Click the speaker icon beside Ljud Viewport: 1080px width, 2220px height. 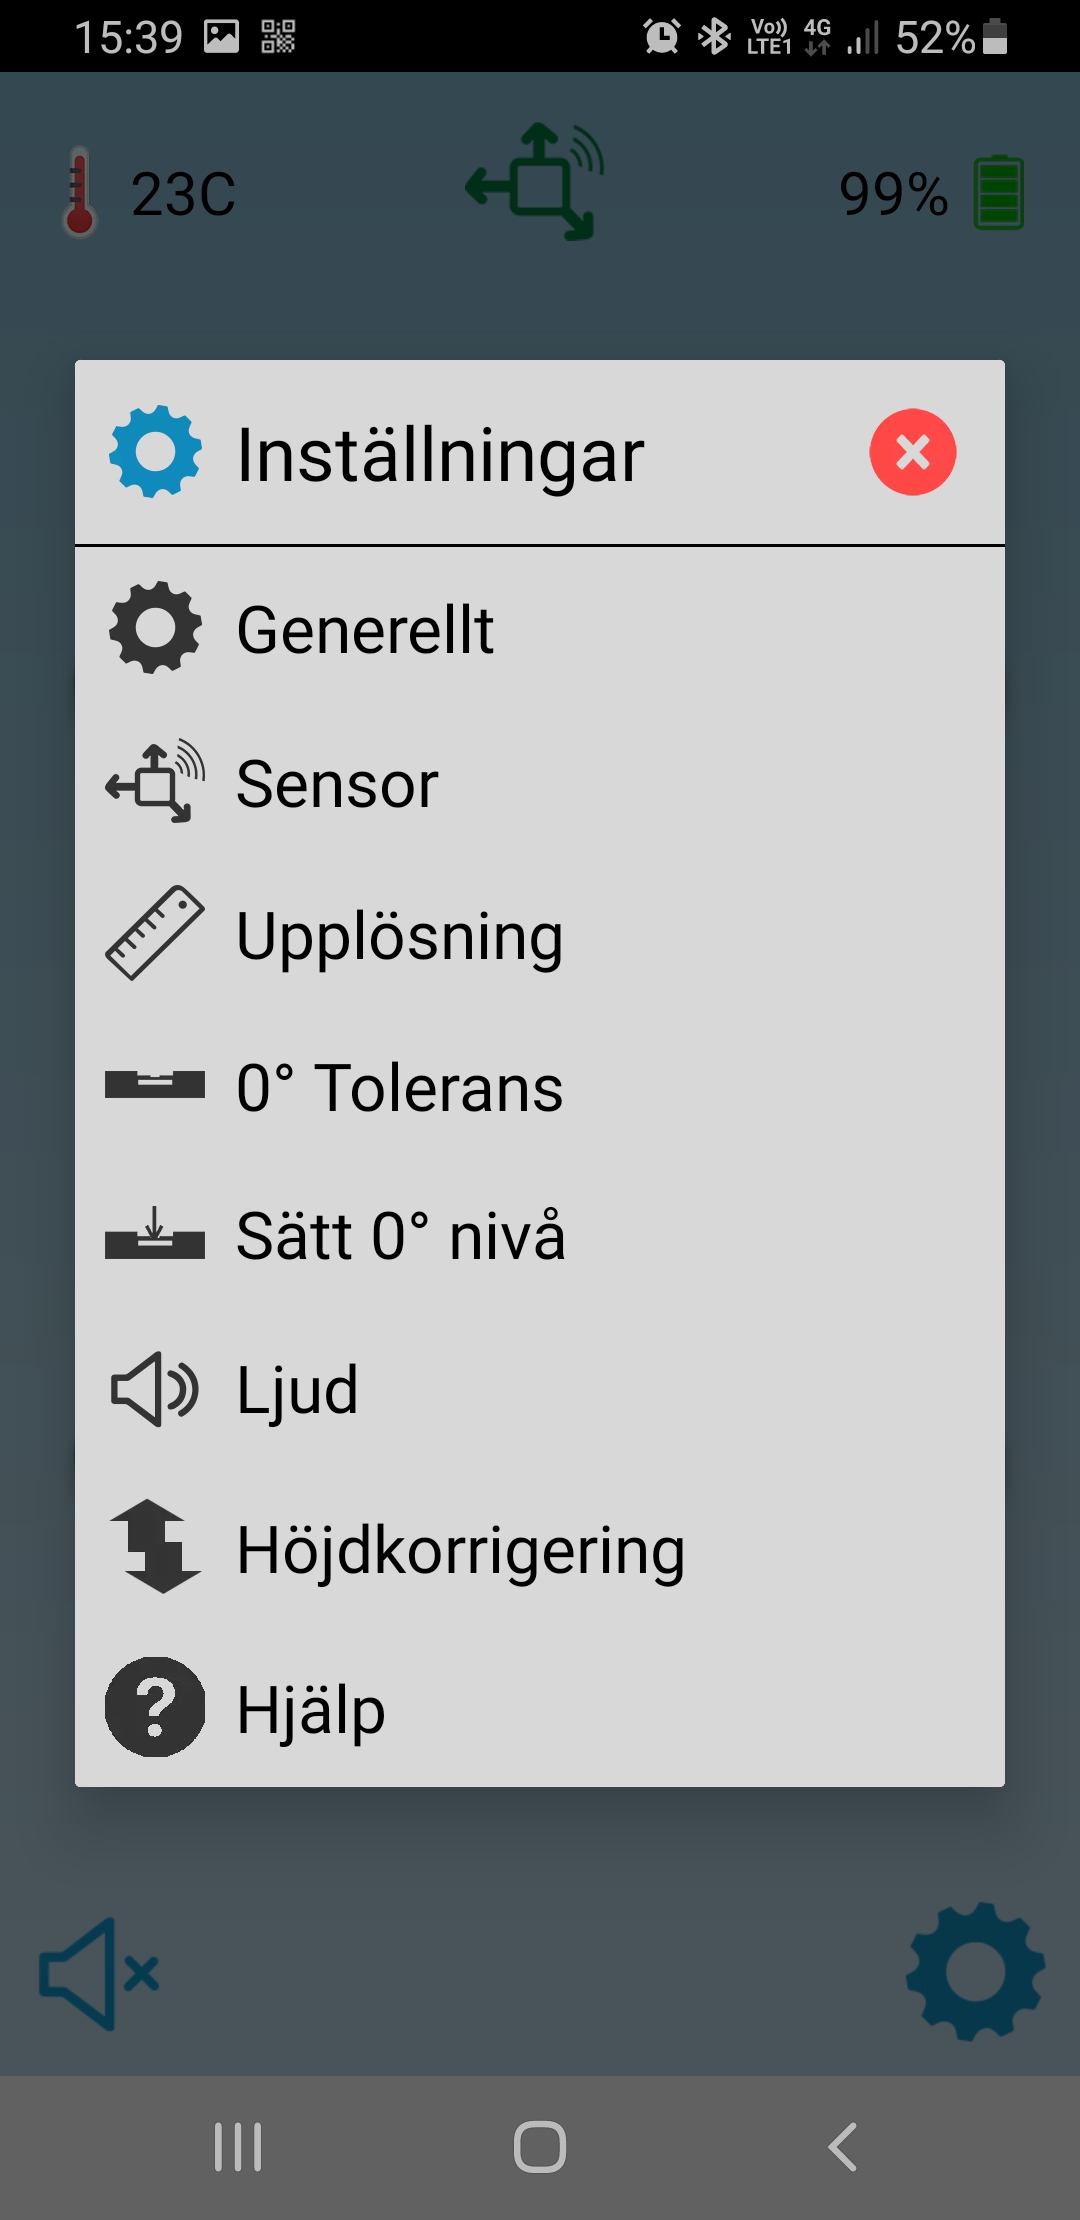155,1389
